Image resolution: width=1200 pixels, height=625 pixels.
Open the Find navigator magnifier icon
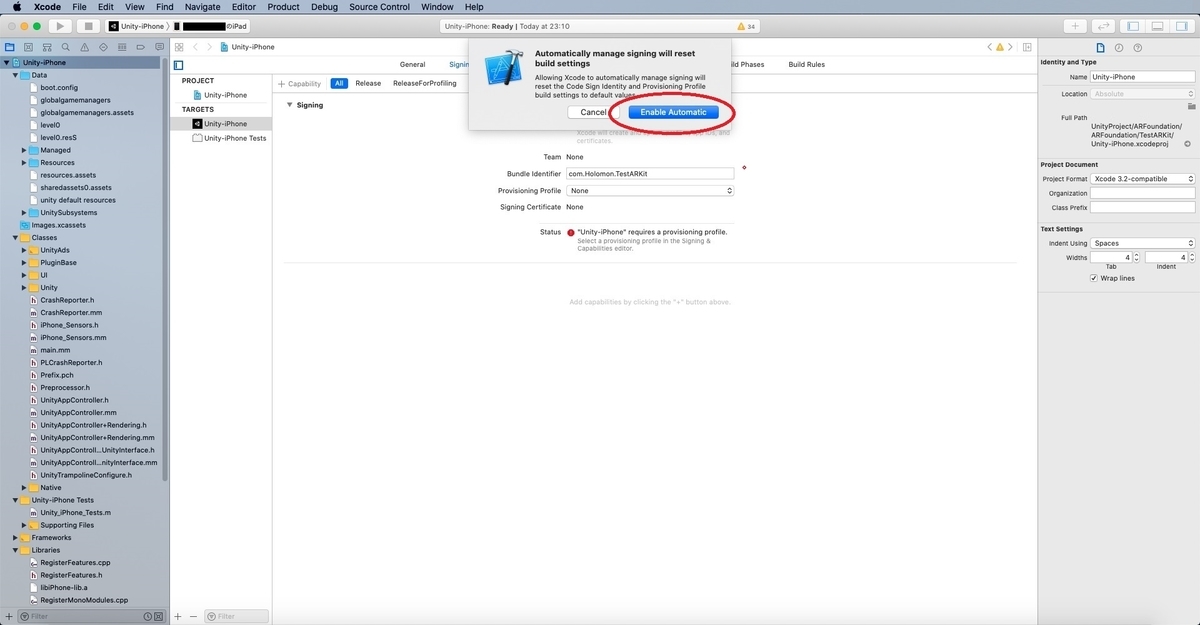[66, 47]
